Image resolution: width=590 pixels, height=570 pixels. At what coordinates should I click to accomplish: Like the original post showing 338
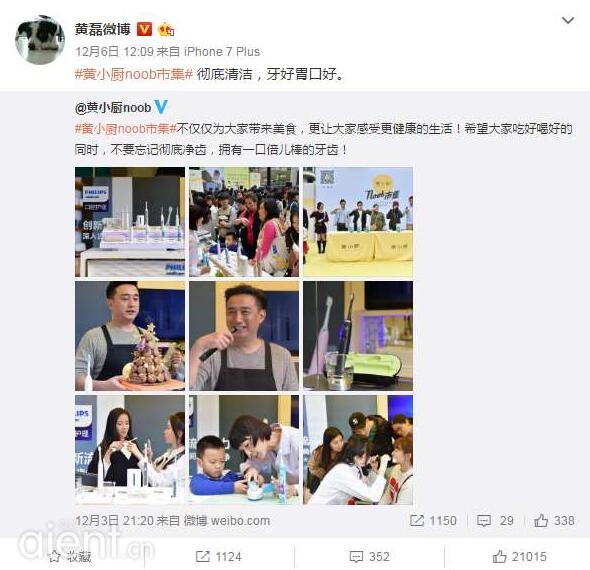pos(554,521)
